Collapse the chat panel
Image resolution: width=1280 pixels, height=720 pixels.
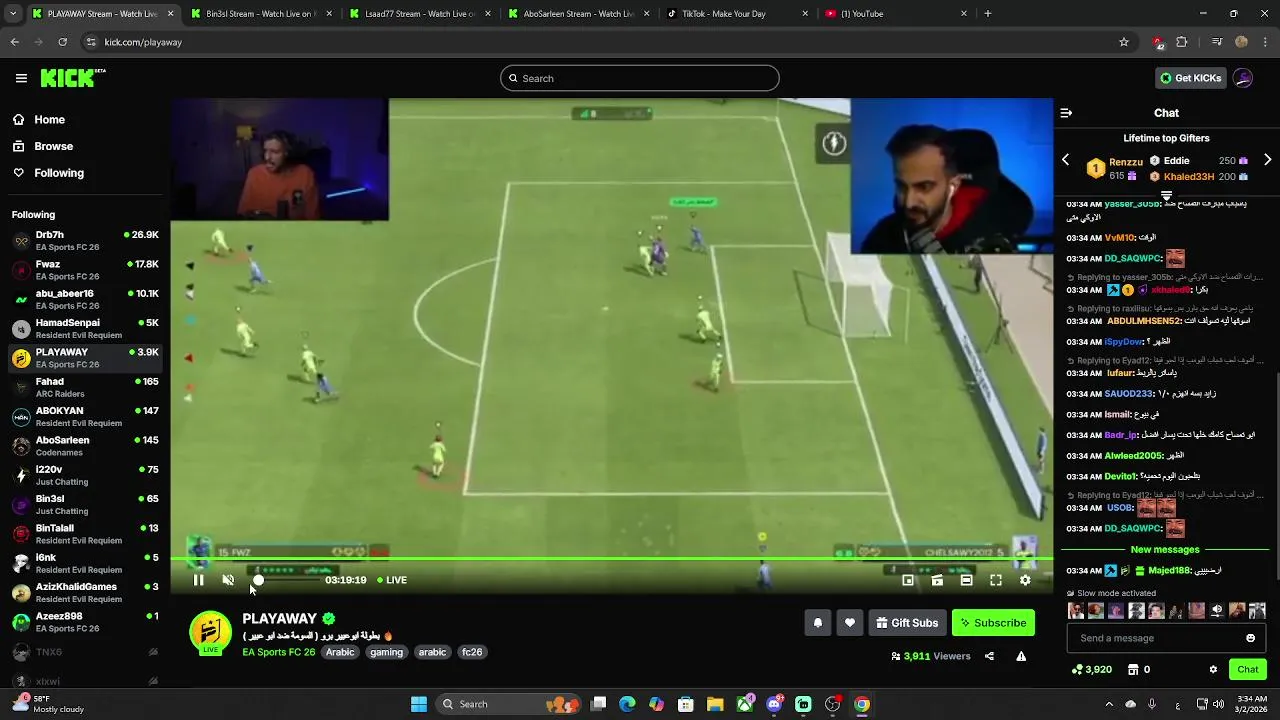(x=1066, y=113)
